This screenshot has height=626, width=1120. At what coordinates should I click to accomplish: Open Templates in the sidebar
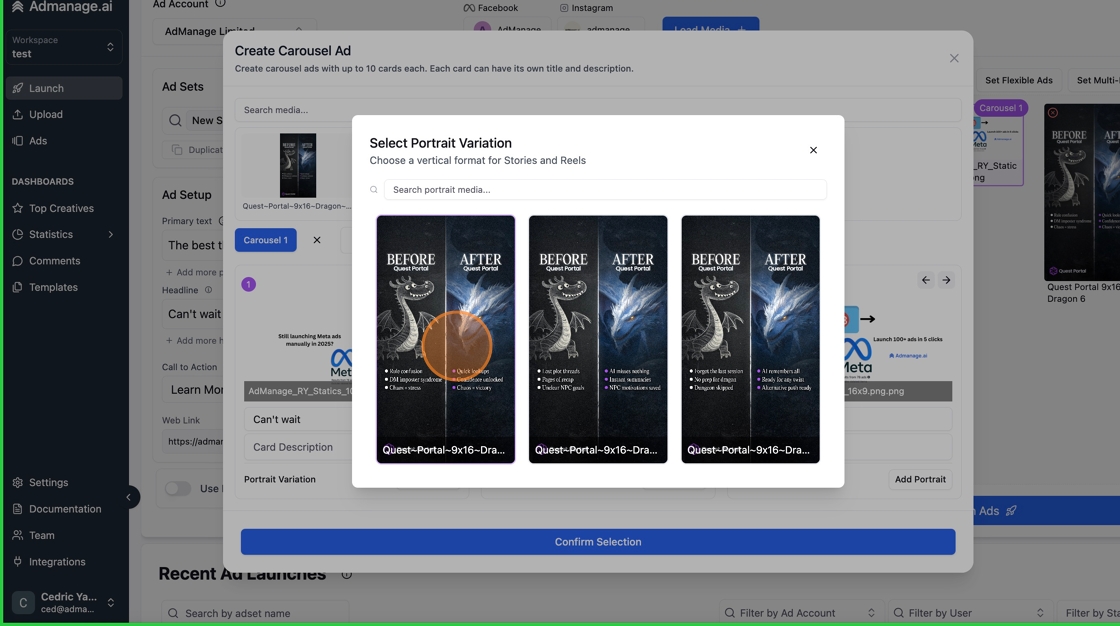64,287
